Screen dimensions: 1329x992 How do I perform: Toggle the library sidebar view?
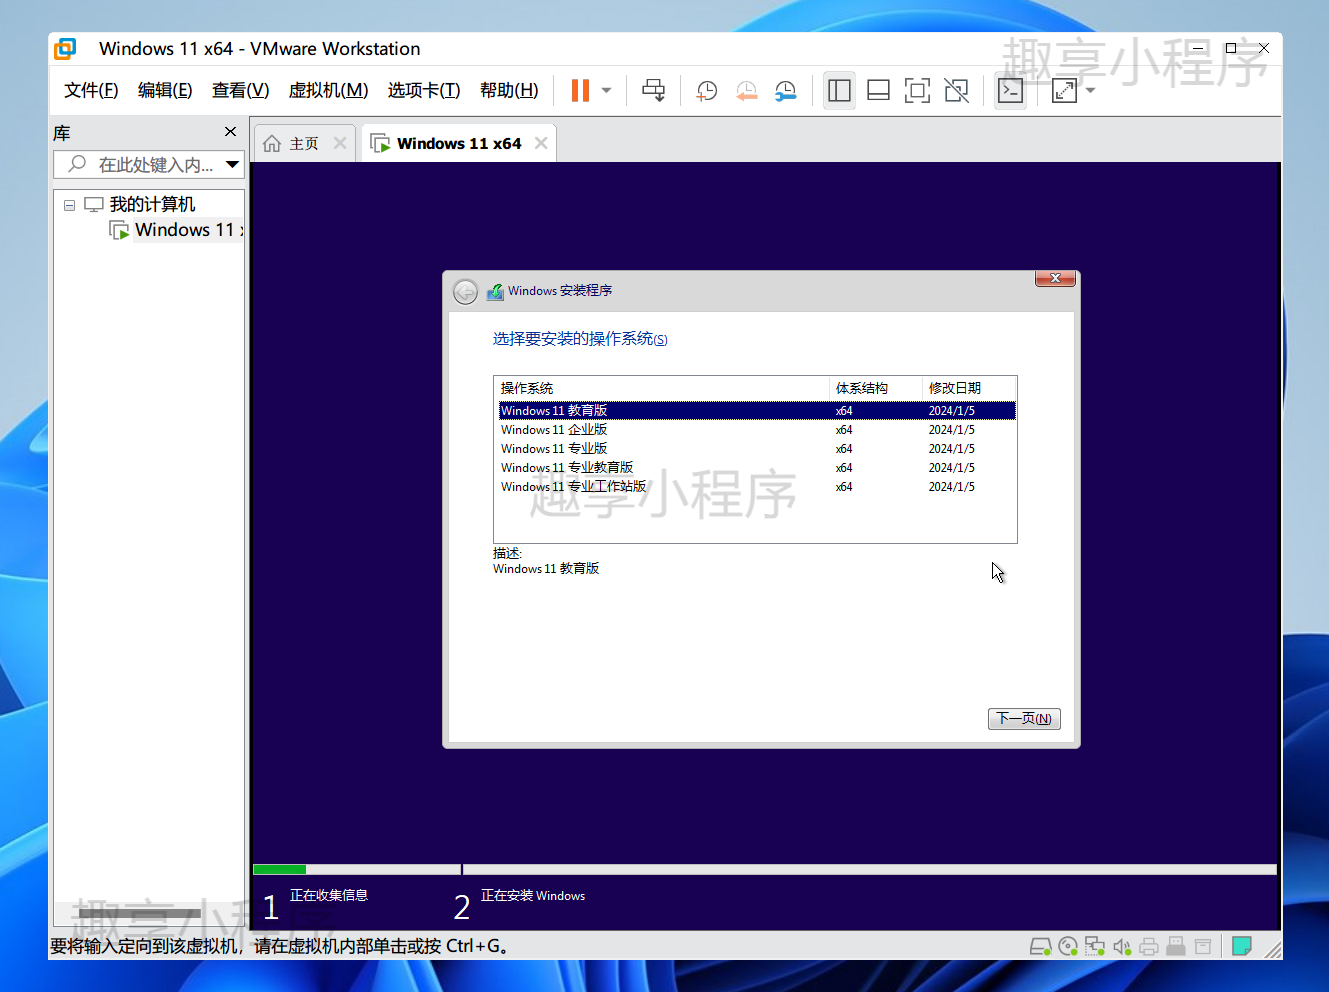click(839, 91)
